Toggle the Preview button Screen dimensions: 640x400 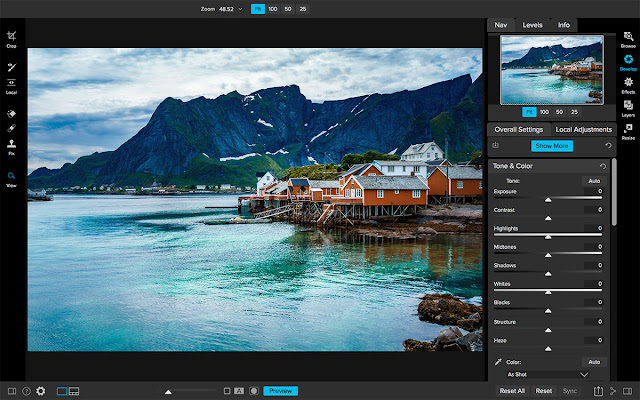coord(281,391)
